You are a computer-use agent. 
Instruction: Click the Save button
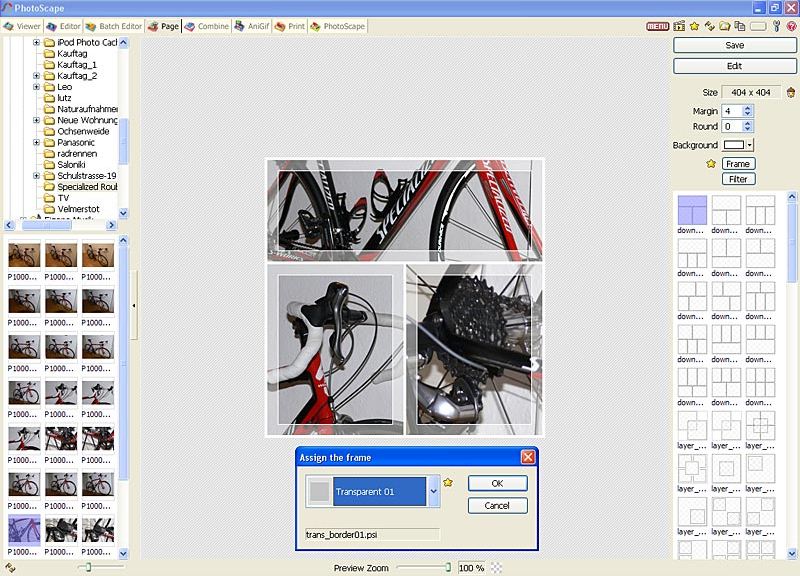coord(735,45)
